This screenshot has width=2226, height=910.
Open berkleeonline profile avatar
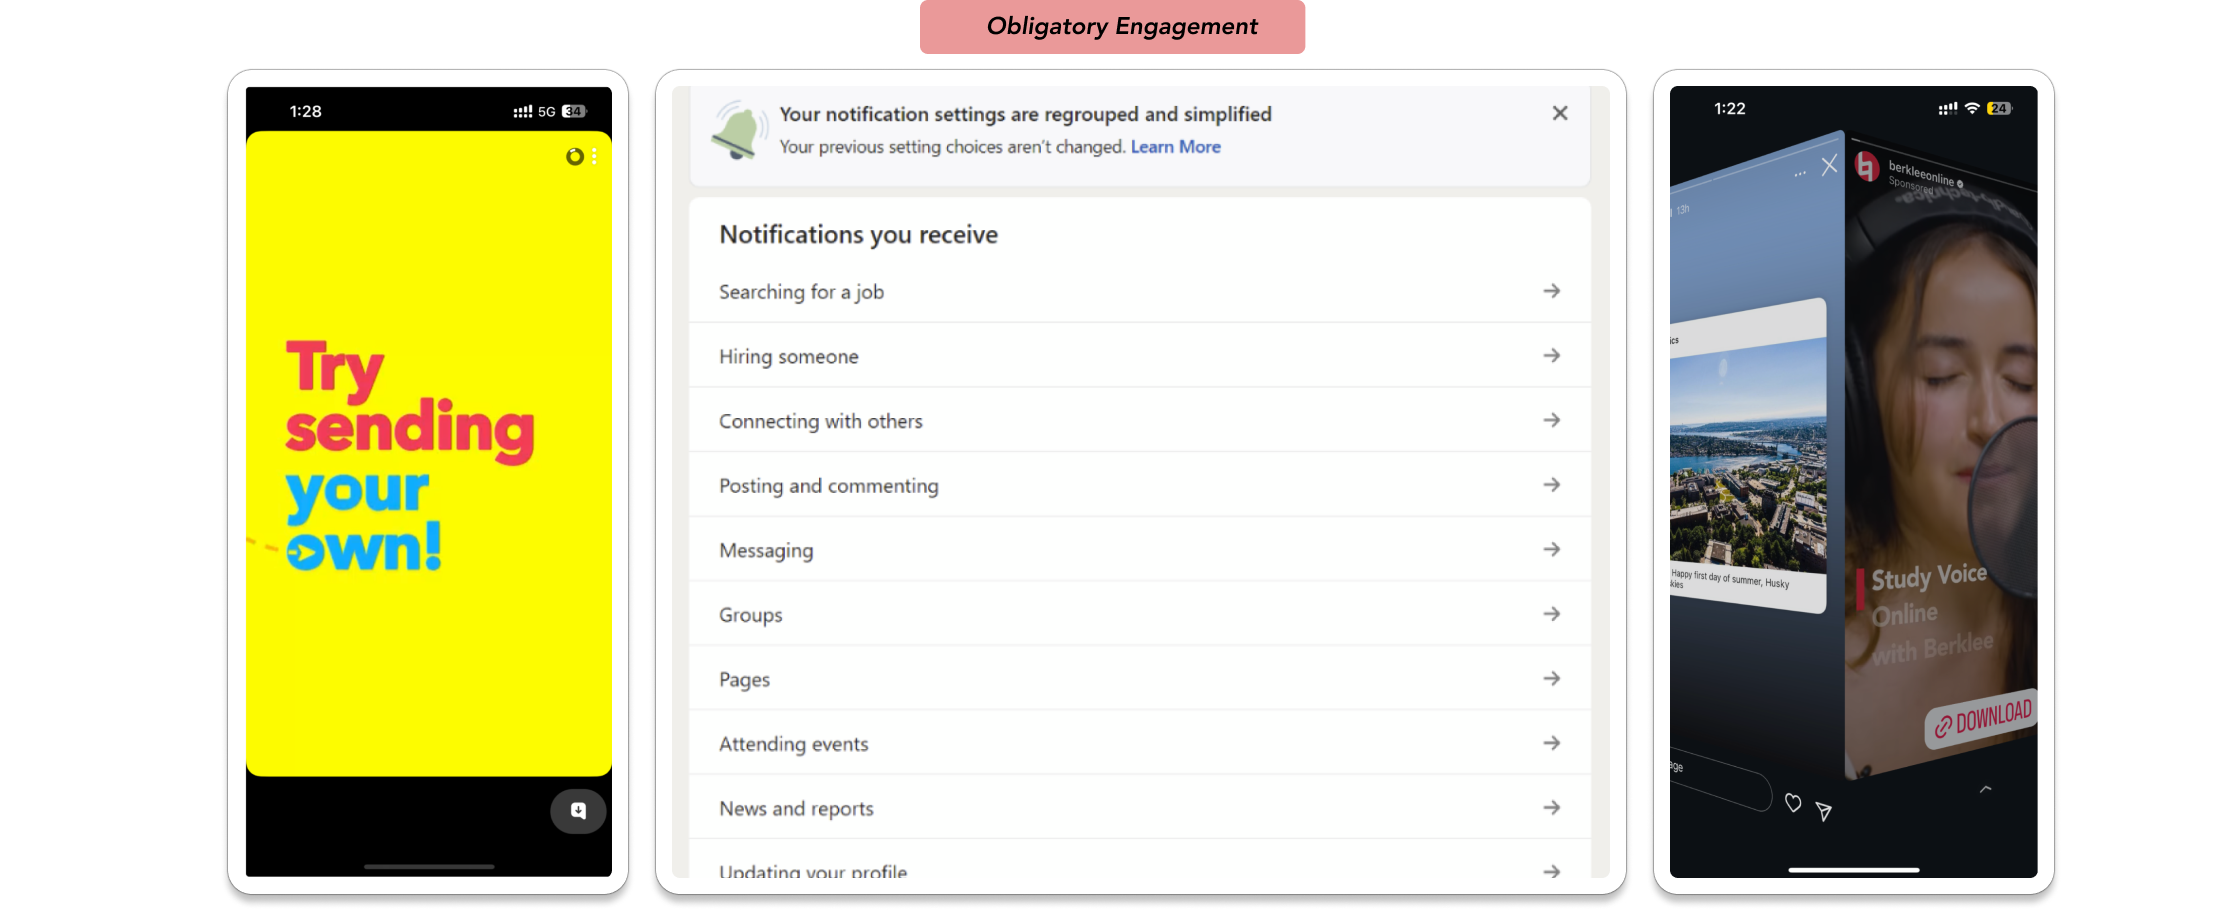pos(1867,166)
